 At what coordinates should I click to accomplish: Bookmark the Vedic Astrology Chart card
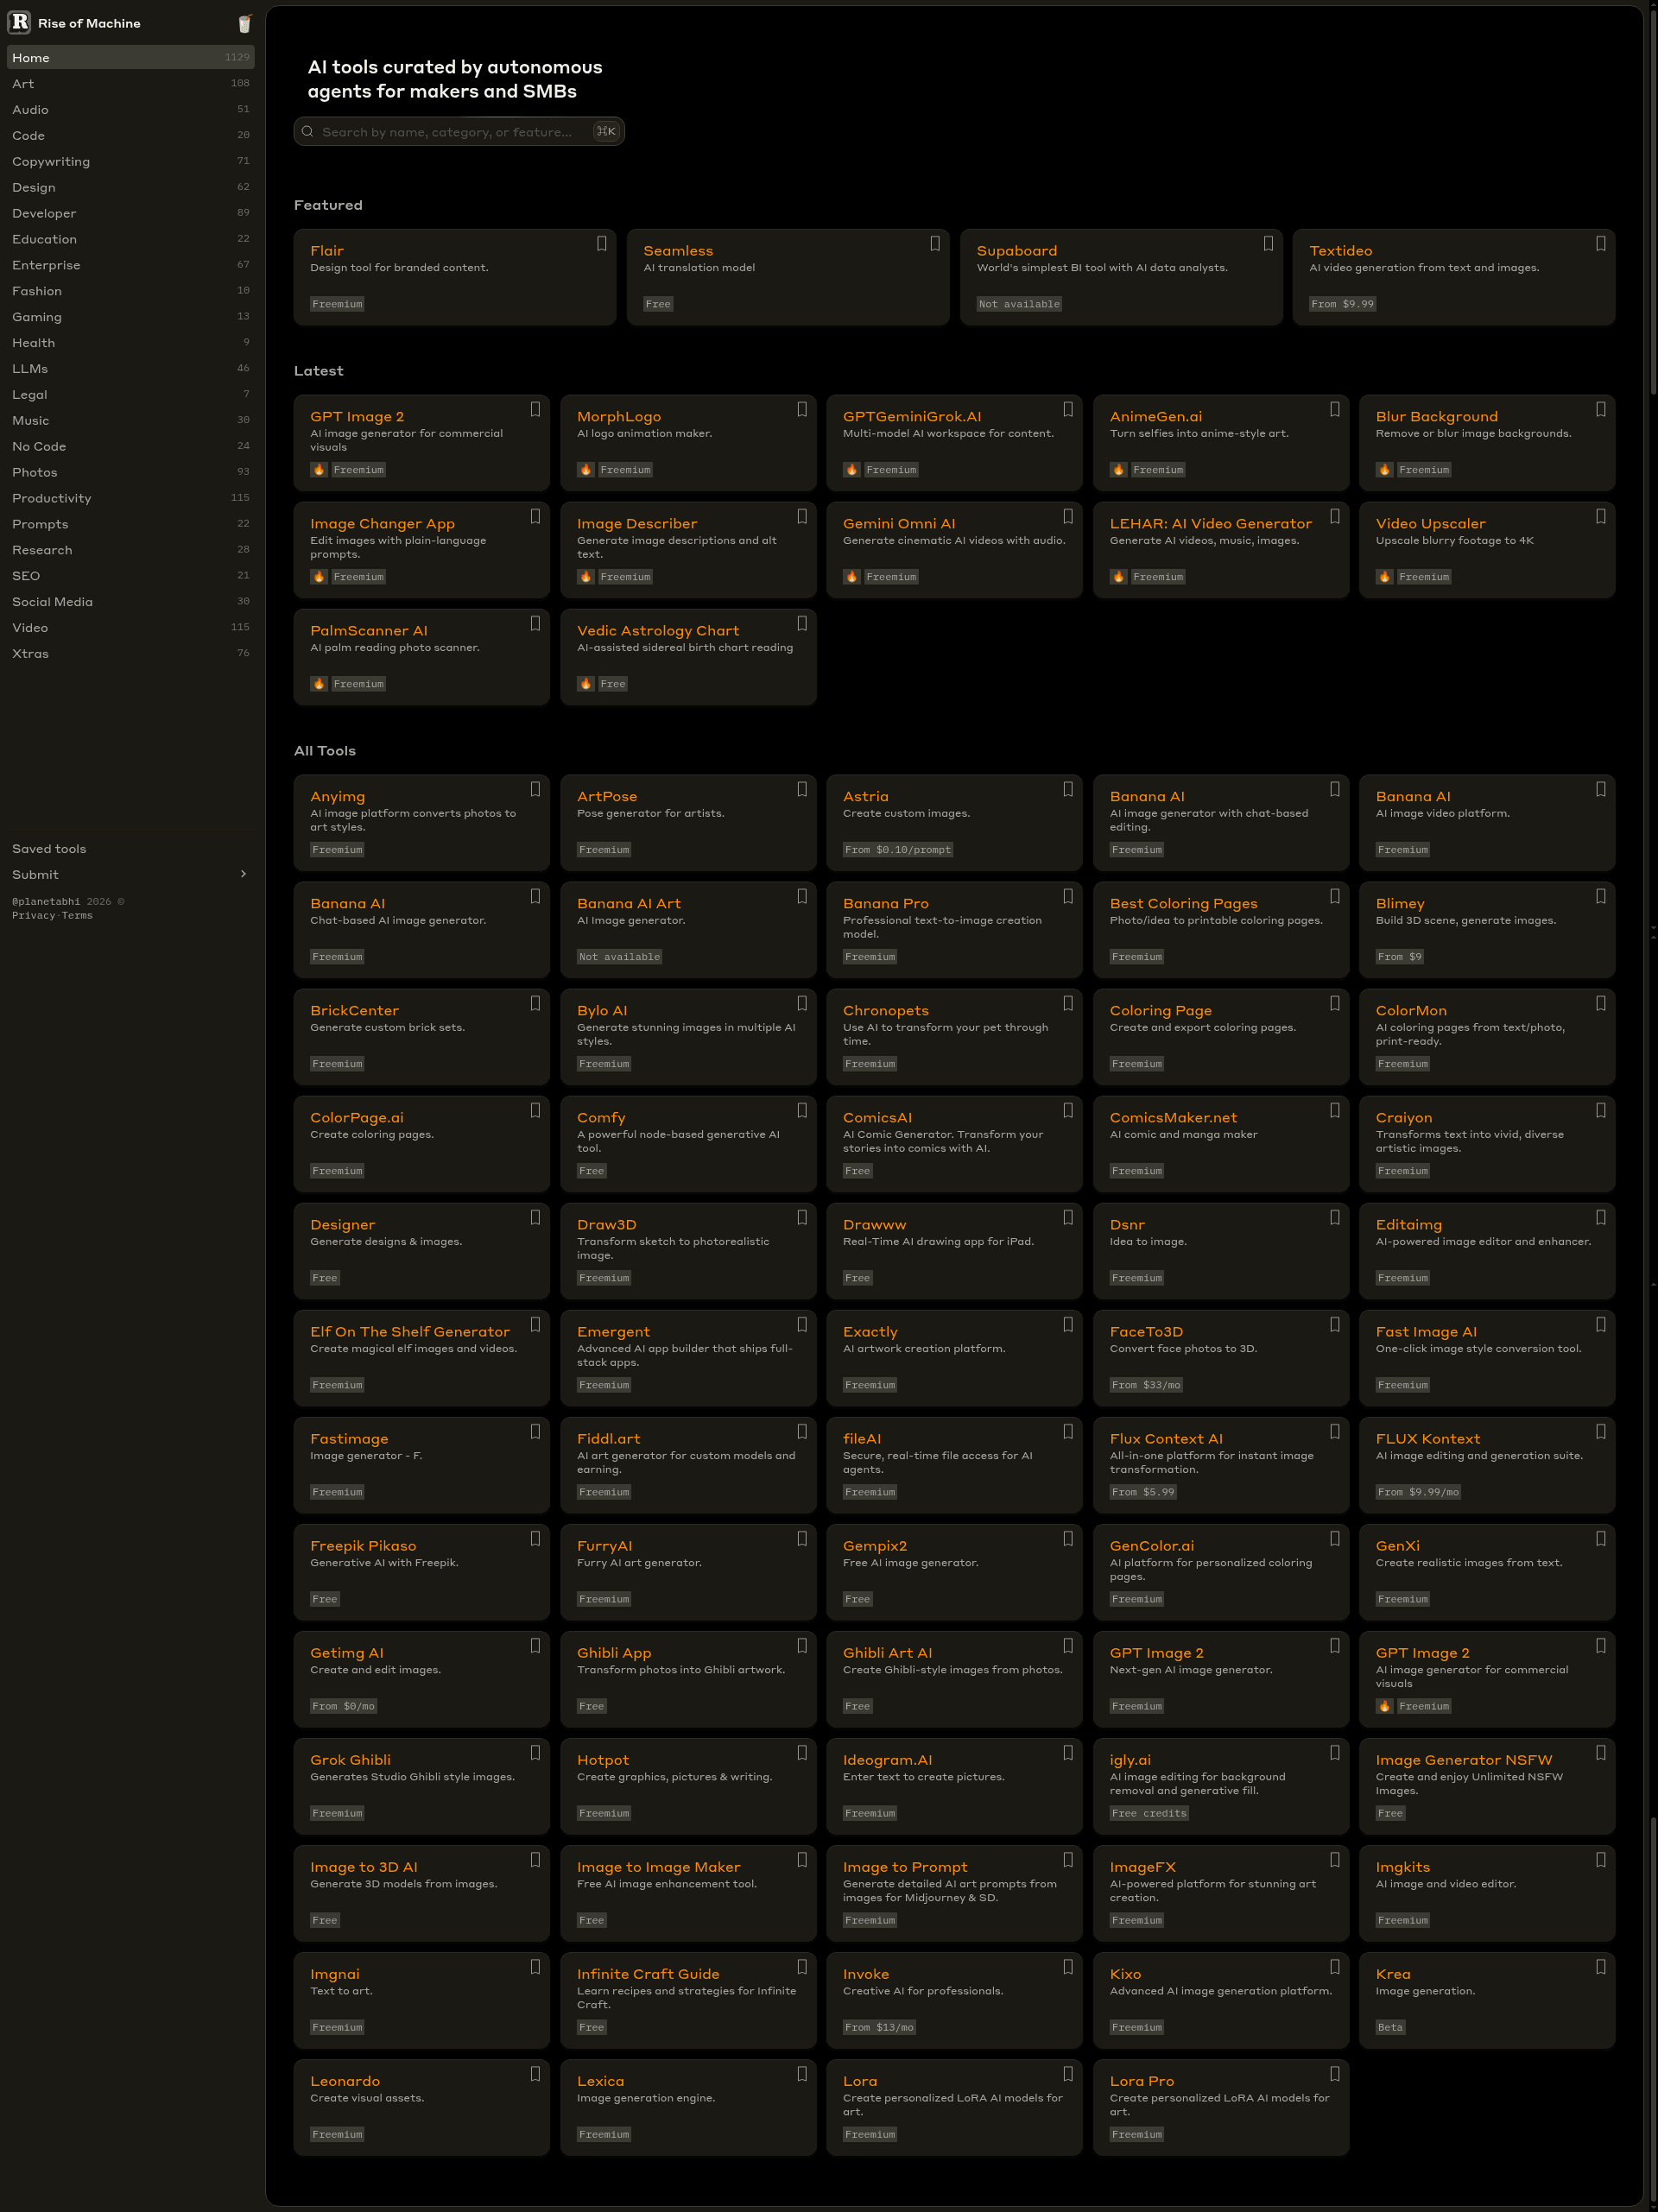(x=802, y=623)
